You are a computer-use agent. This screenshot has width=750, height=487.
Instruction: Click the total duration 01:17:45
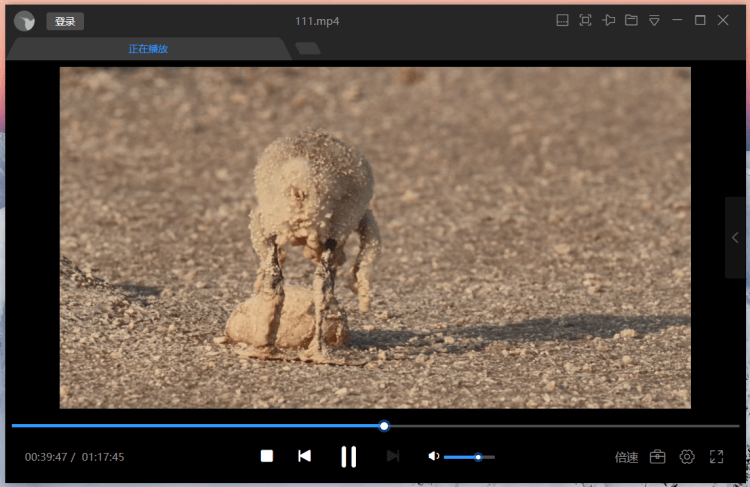(103, 457)
